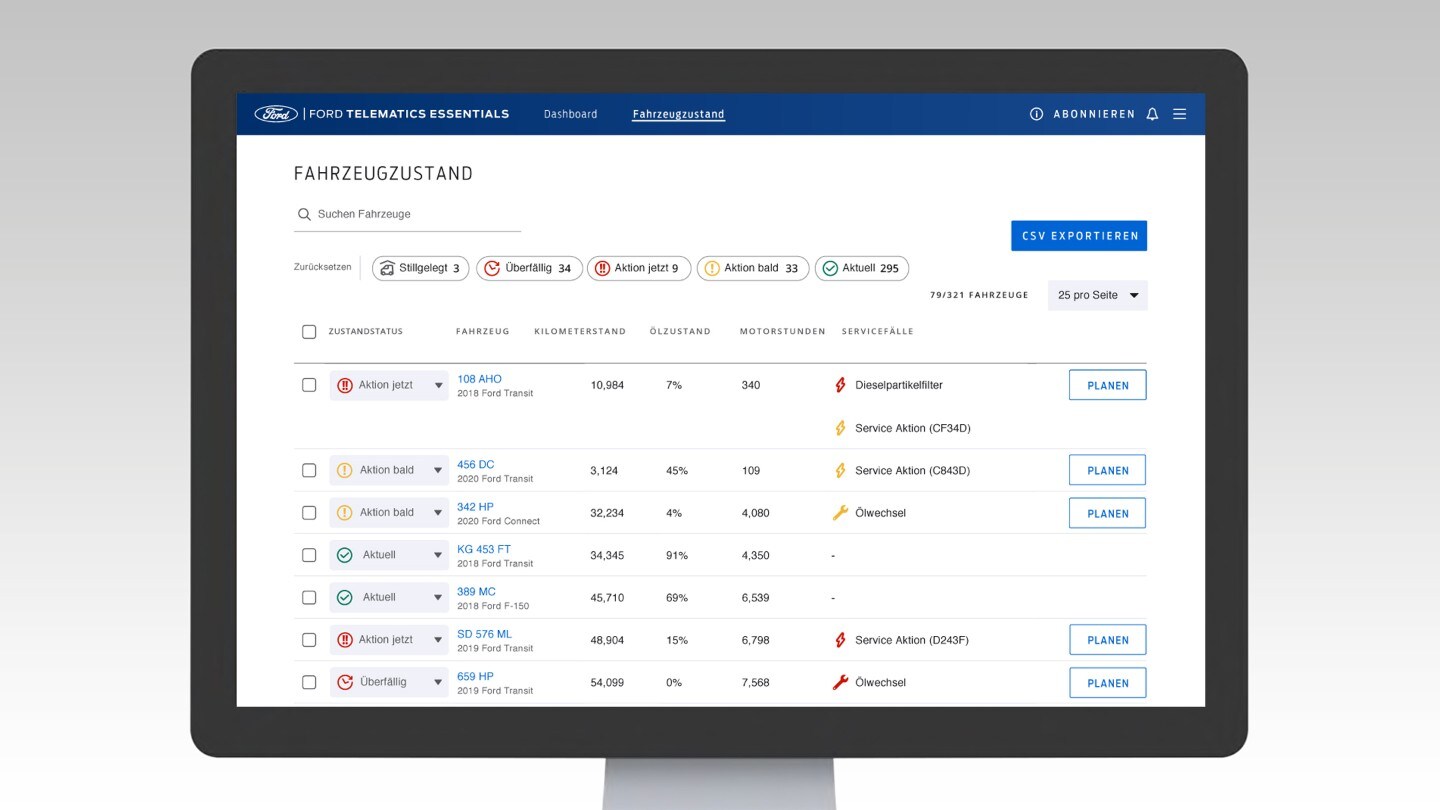1440x810 pixels.
Task: Click the Suchen Fahrzeuge search field
Action: click(x=407, y=214)
